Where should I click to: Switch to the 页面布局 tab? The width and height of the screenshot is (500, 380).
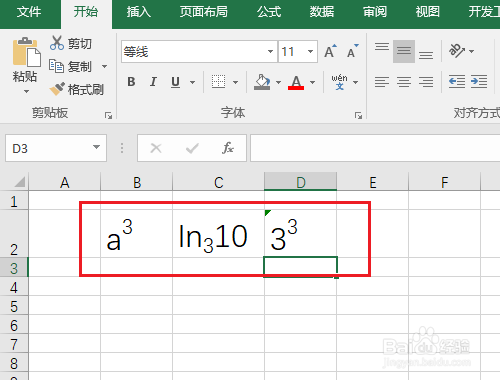pyautogui.click(x=203, y=12)
